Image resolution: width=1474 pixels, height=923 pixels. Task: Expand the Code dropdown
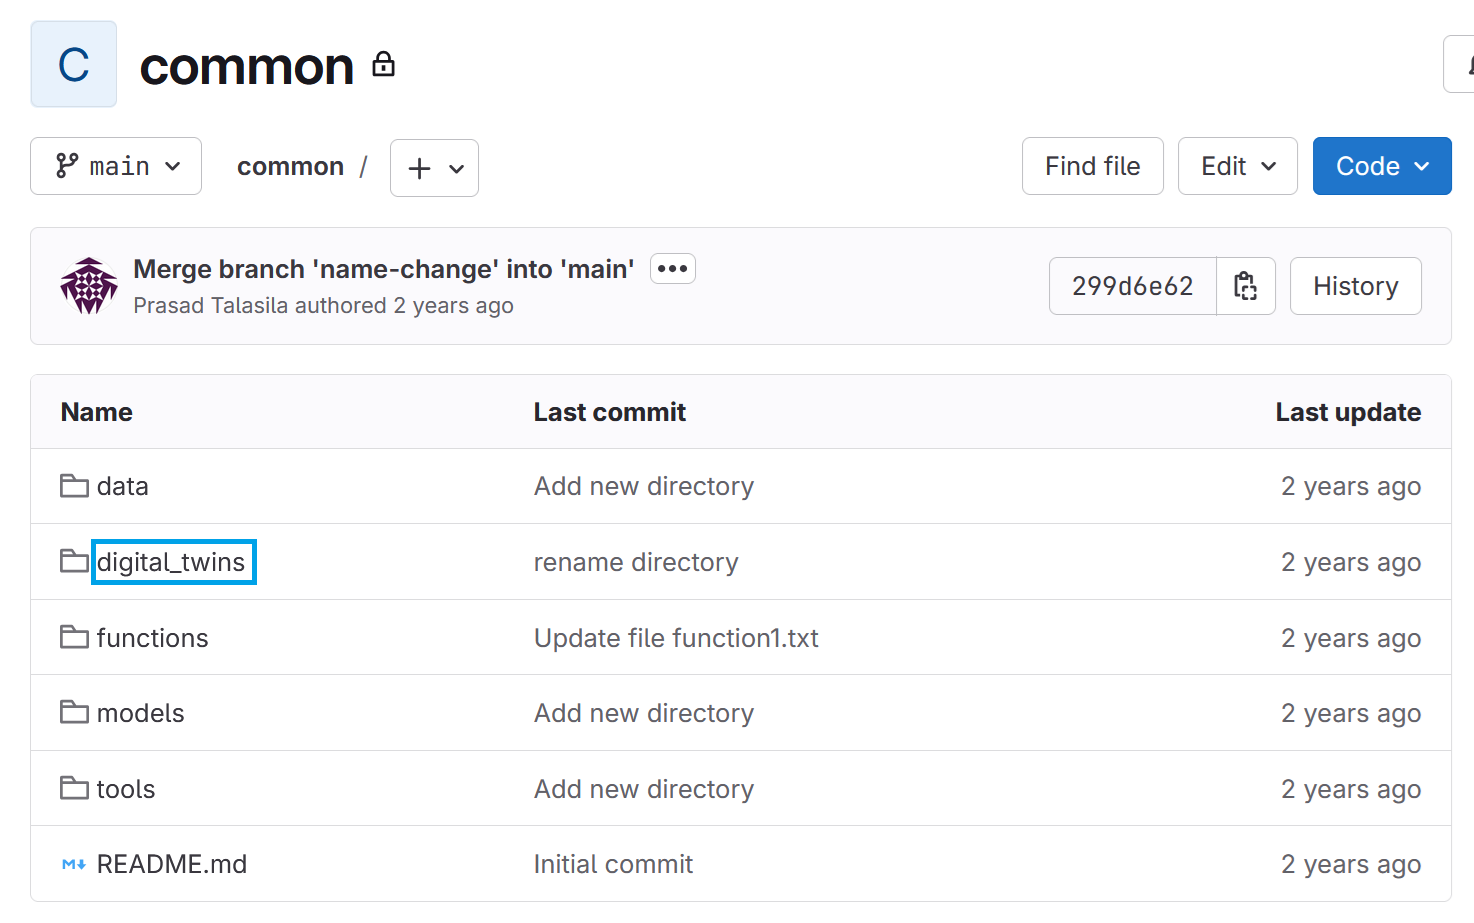(1381, 166)
